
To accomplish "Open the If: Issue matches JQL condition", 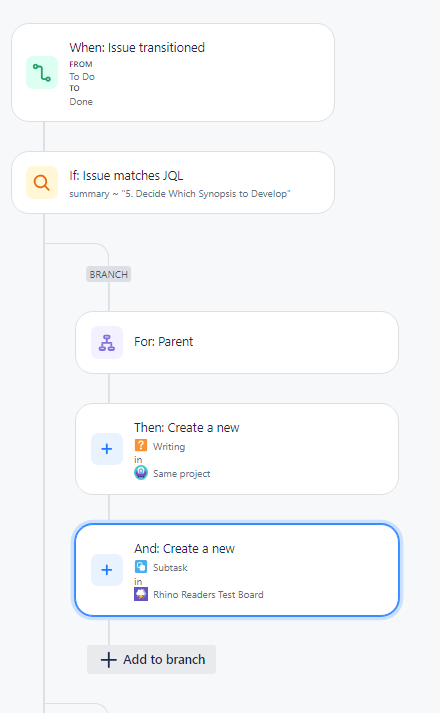I will [x=173, y=183].
